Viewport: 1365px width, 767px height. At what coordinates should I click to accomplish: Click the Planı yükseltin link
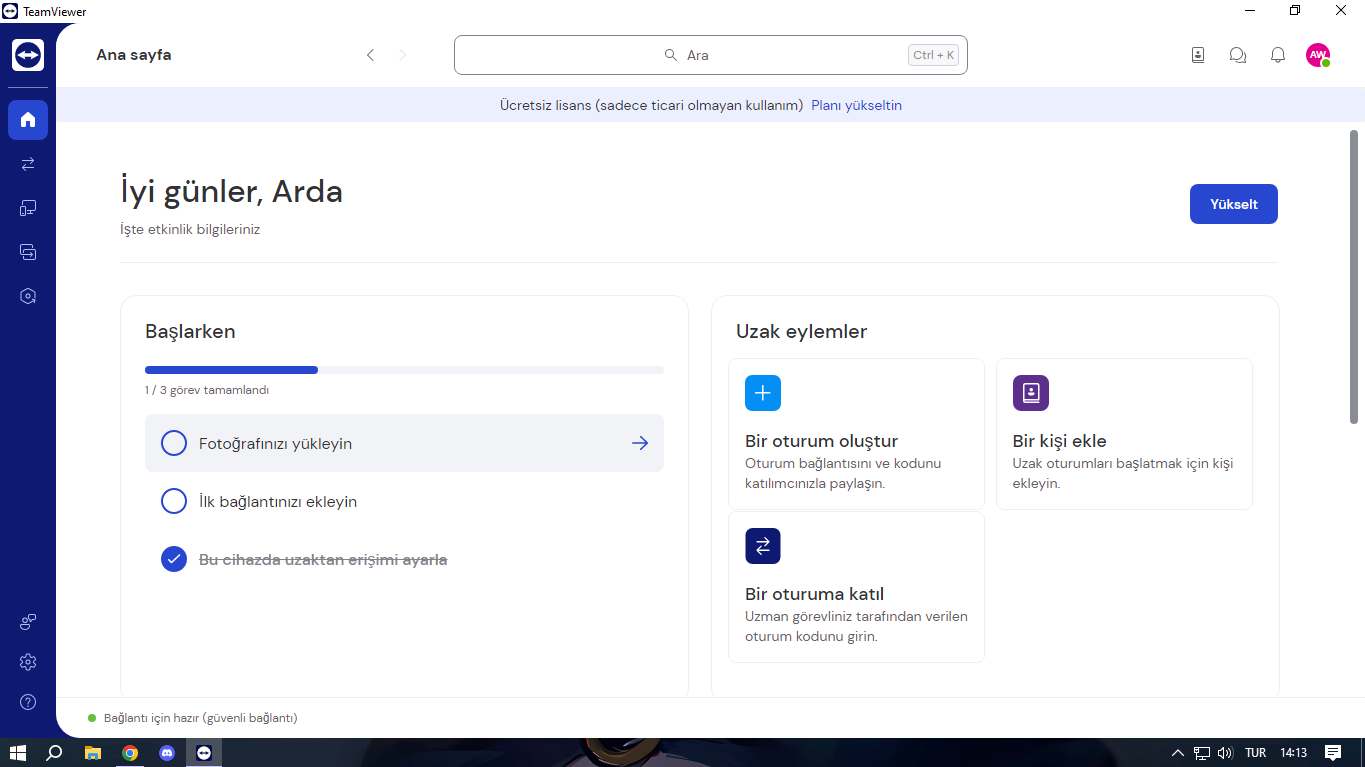point(856,105)
